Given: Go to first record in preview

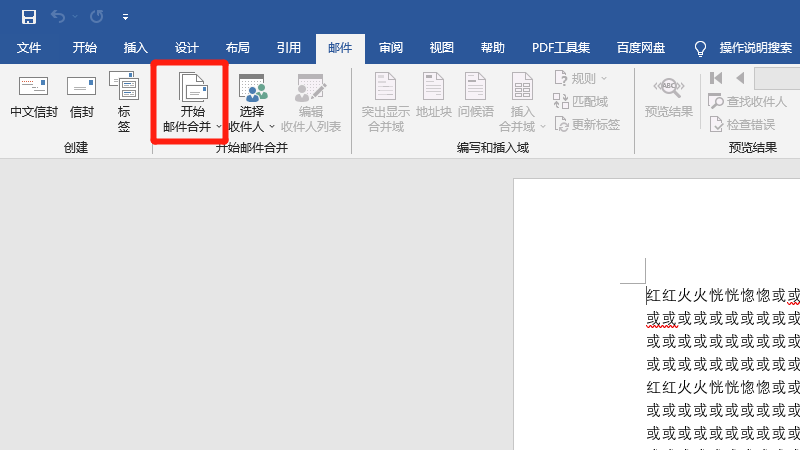Looking at the screenshot, I should [x=716, y=78].
